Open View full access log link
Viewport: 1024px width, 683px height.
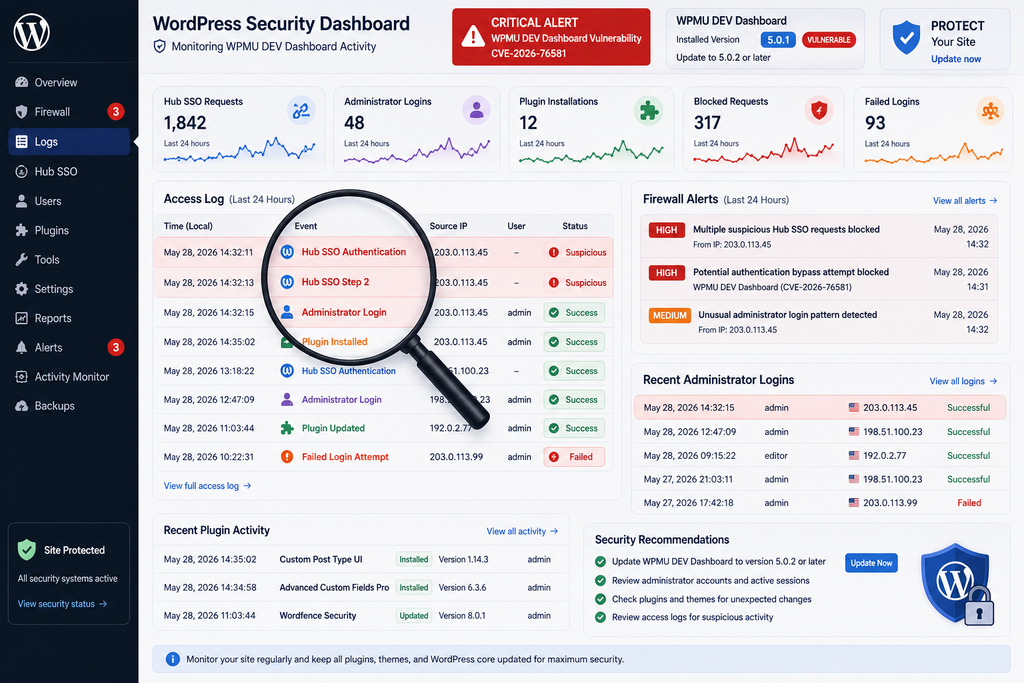point(207,486)
